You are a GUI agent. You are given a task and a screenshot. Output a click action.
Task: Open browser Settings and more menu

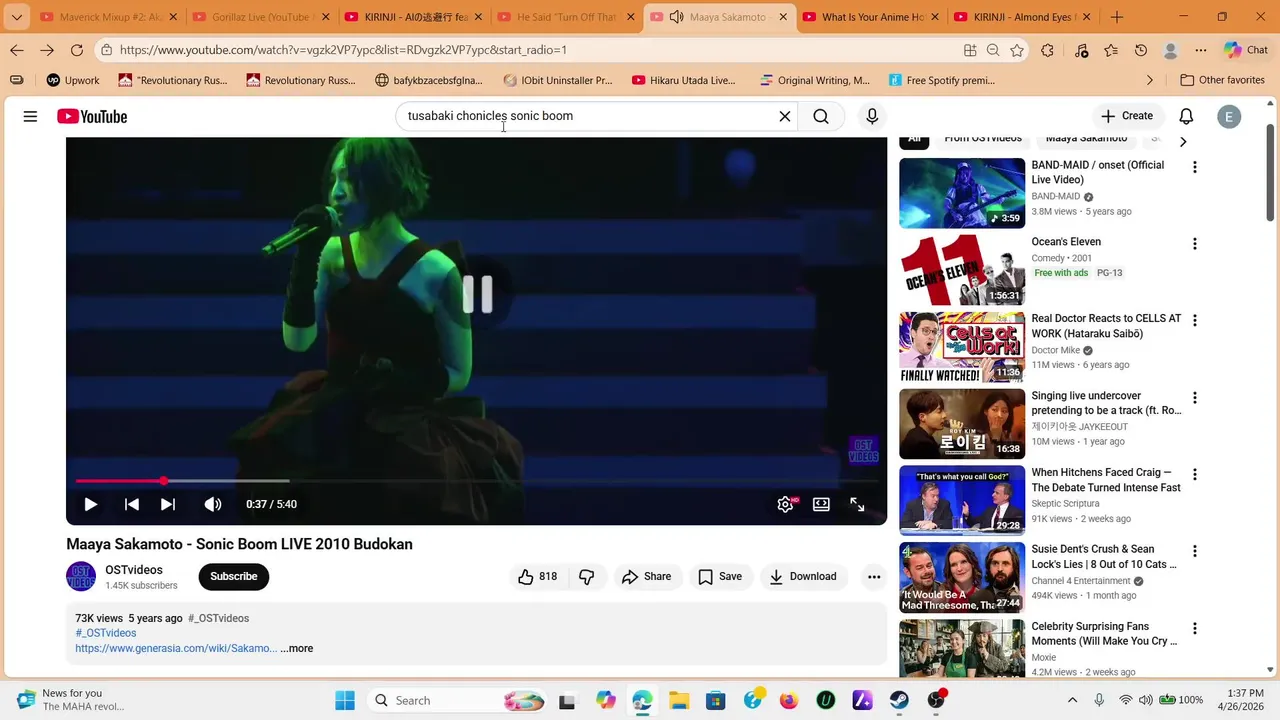pos(1201,50)
